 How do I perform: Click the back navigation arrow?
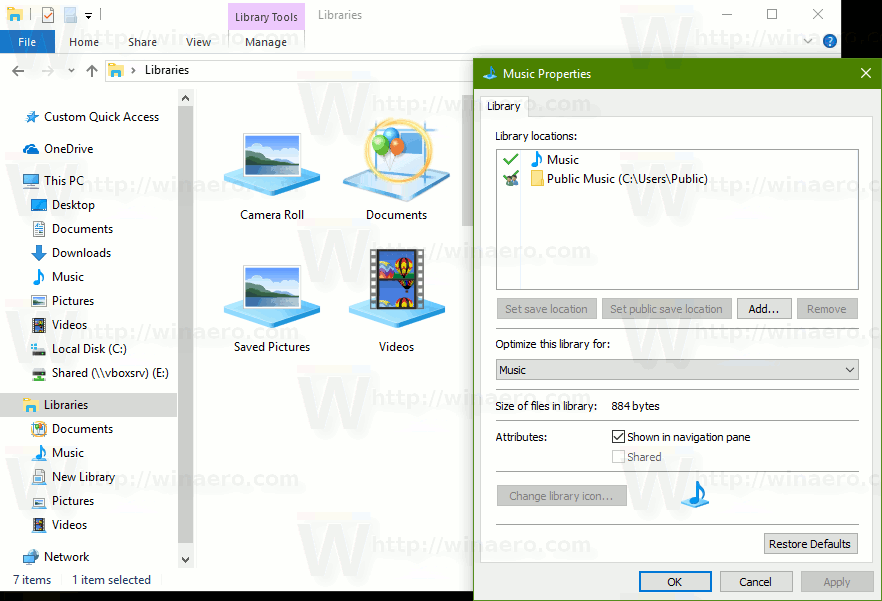tap(17, 70)
